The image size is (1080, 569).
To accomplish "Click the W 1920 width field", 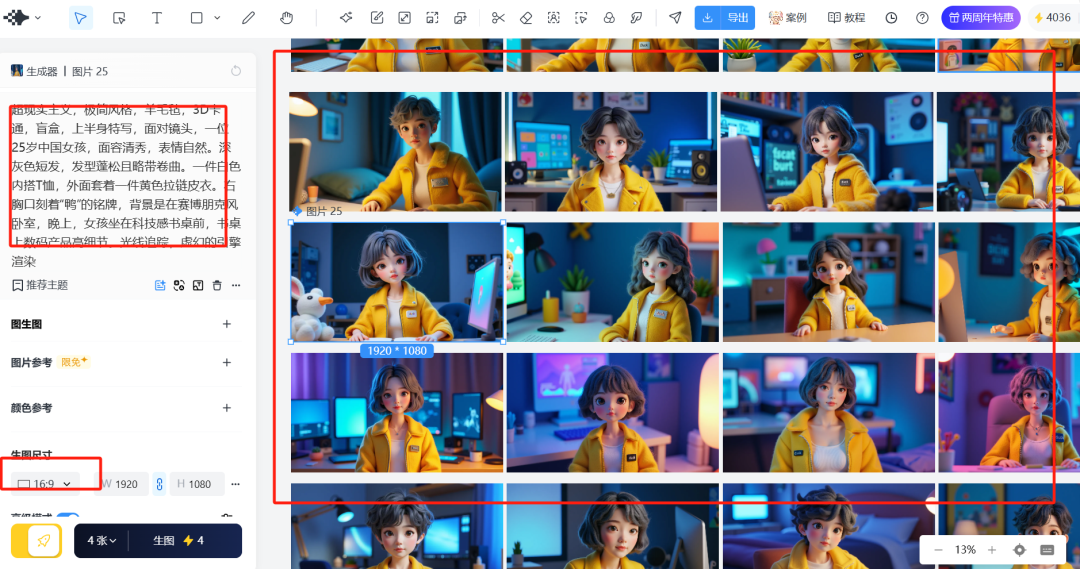I will pos(121,484).
